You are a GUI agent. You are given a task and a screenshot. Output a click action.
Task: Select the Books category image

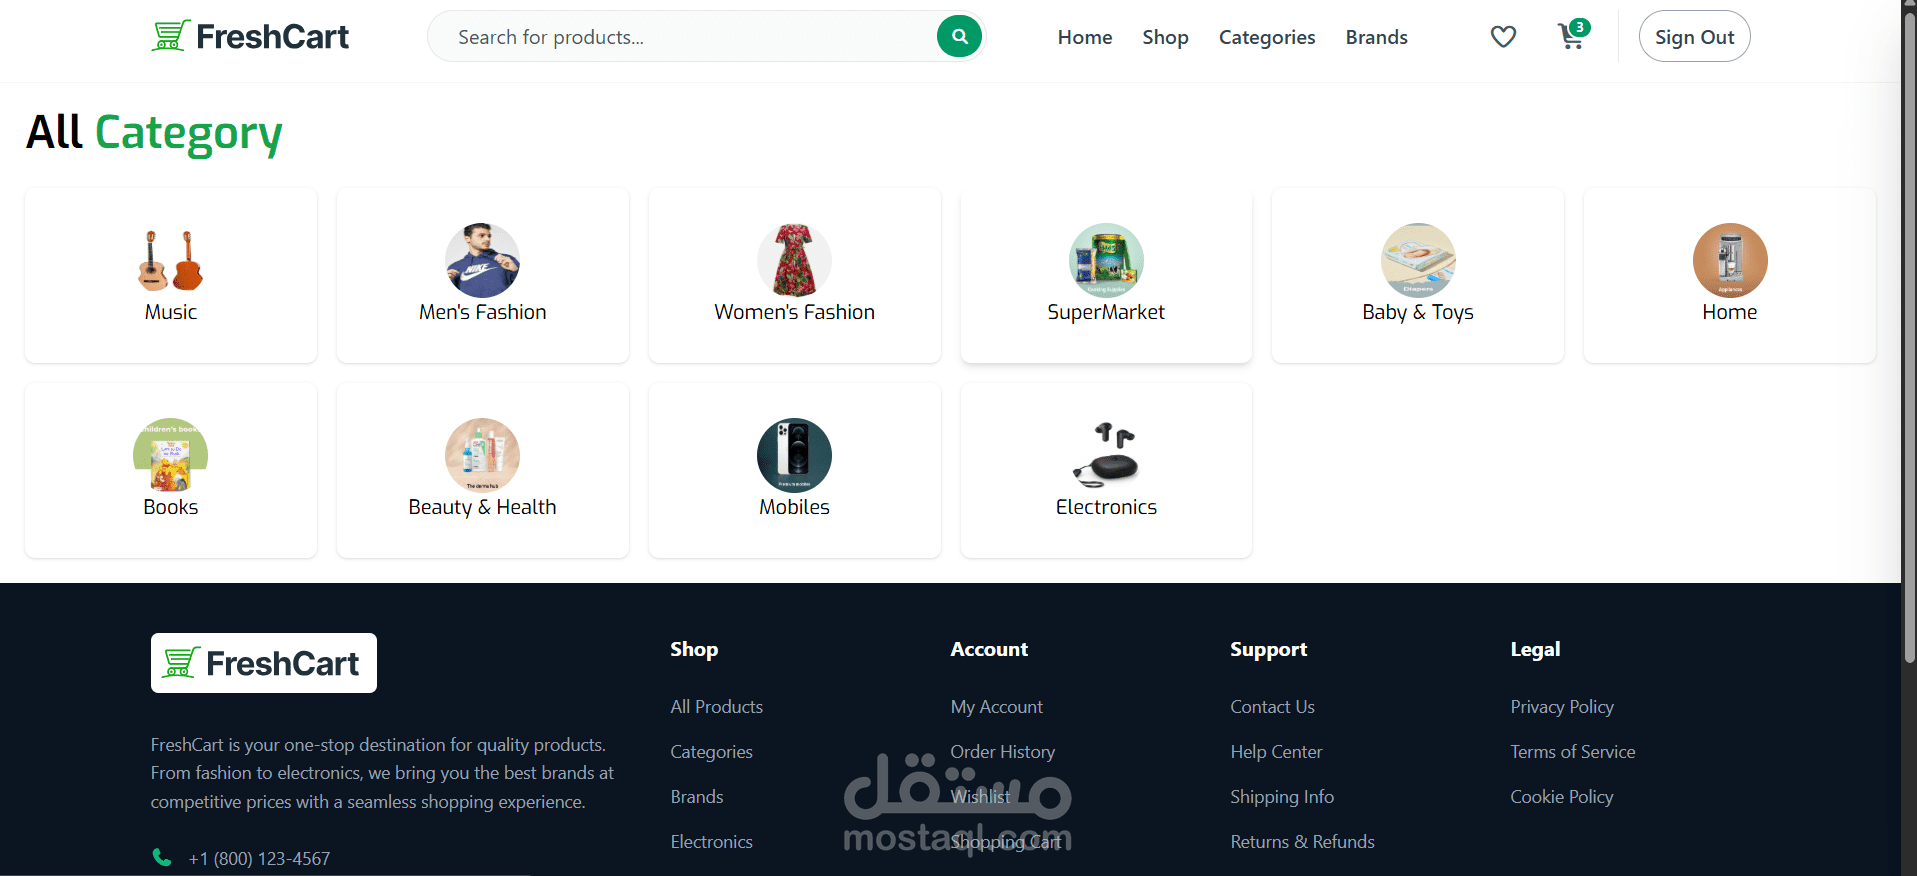pyautogui.click(x=171, y=455)
